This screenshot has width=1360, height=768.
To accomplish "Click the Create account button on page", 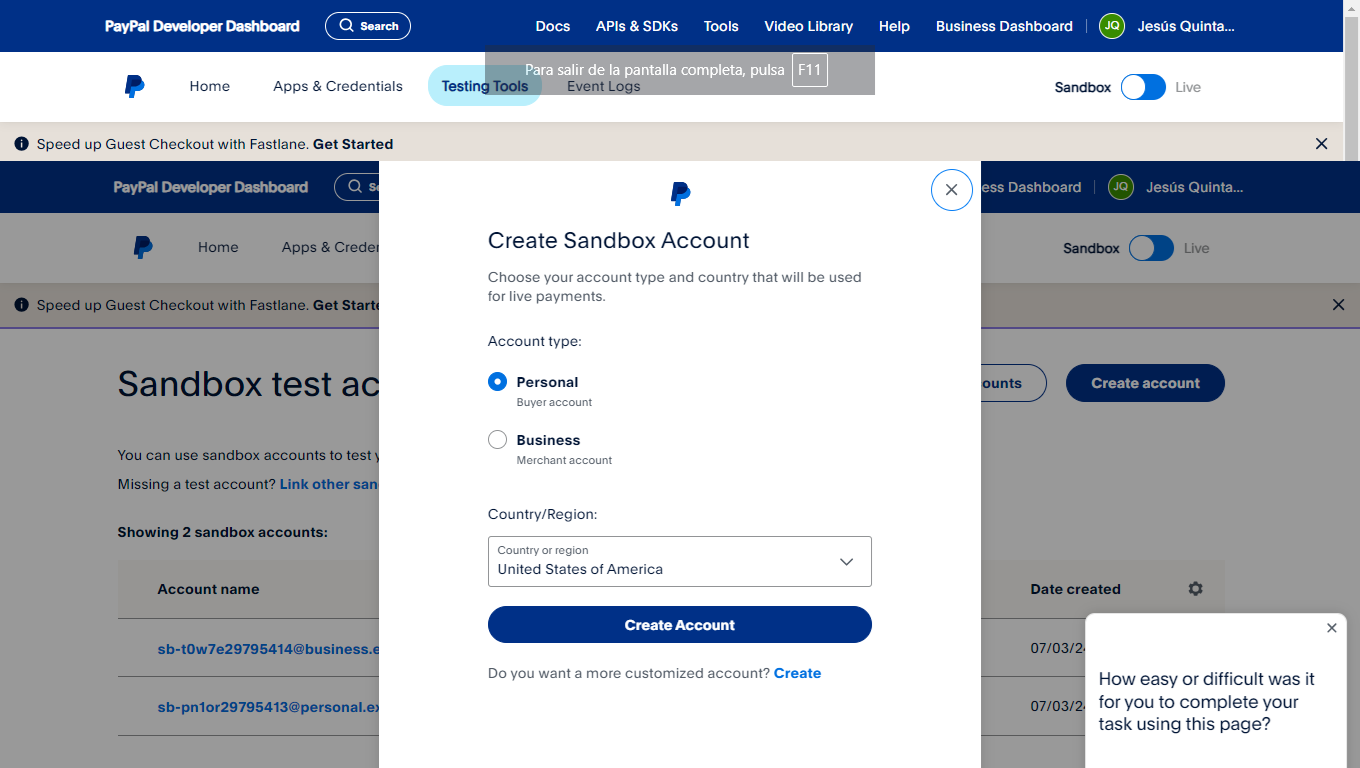I will [x=1145, y=383].
